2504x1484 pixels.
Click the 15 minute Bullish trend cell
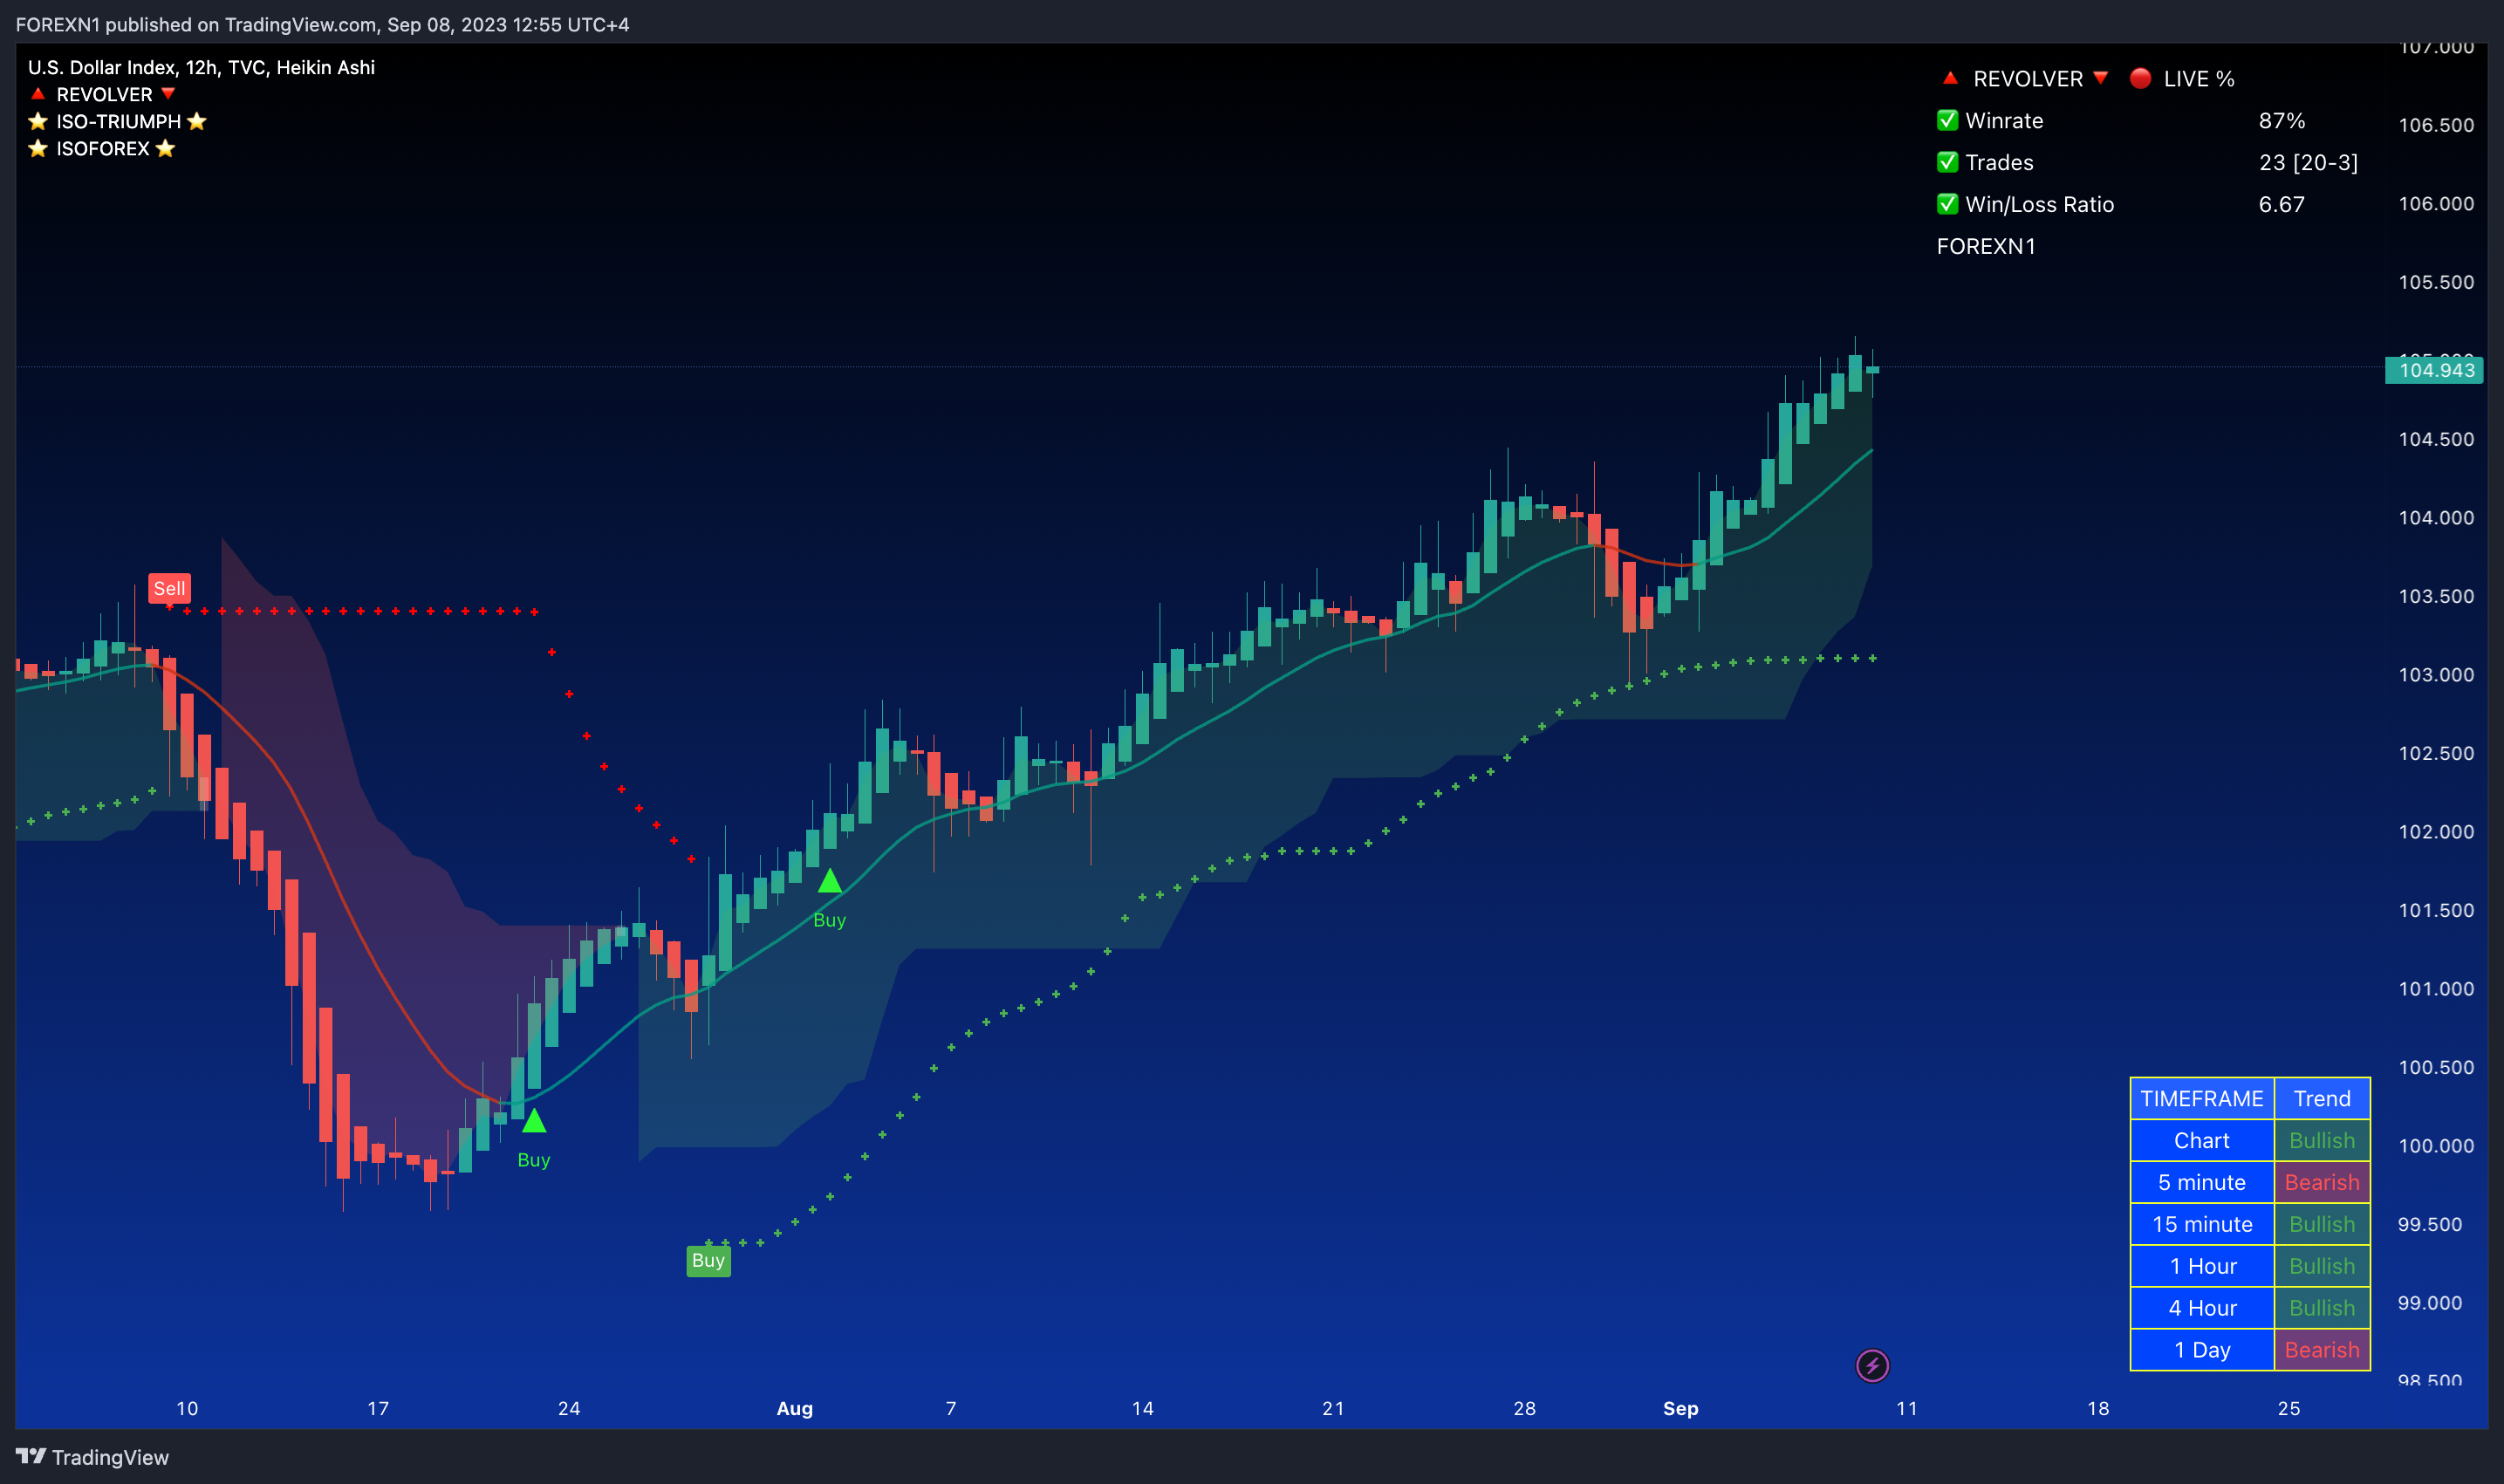pos(2322,1224)
